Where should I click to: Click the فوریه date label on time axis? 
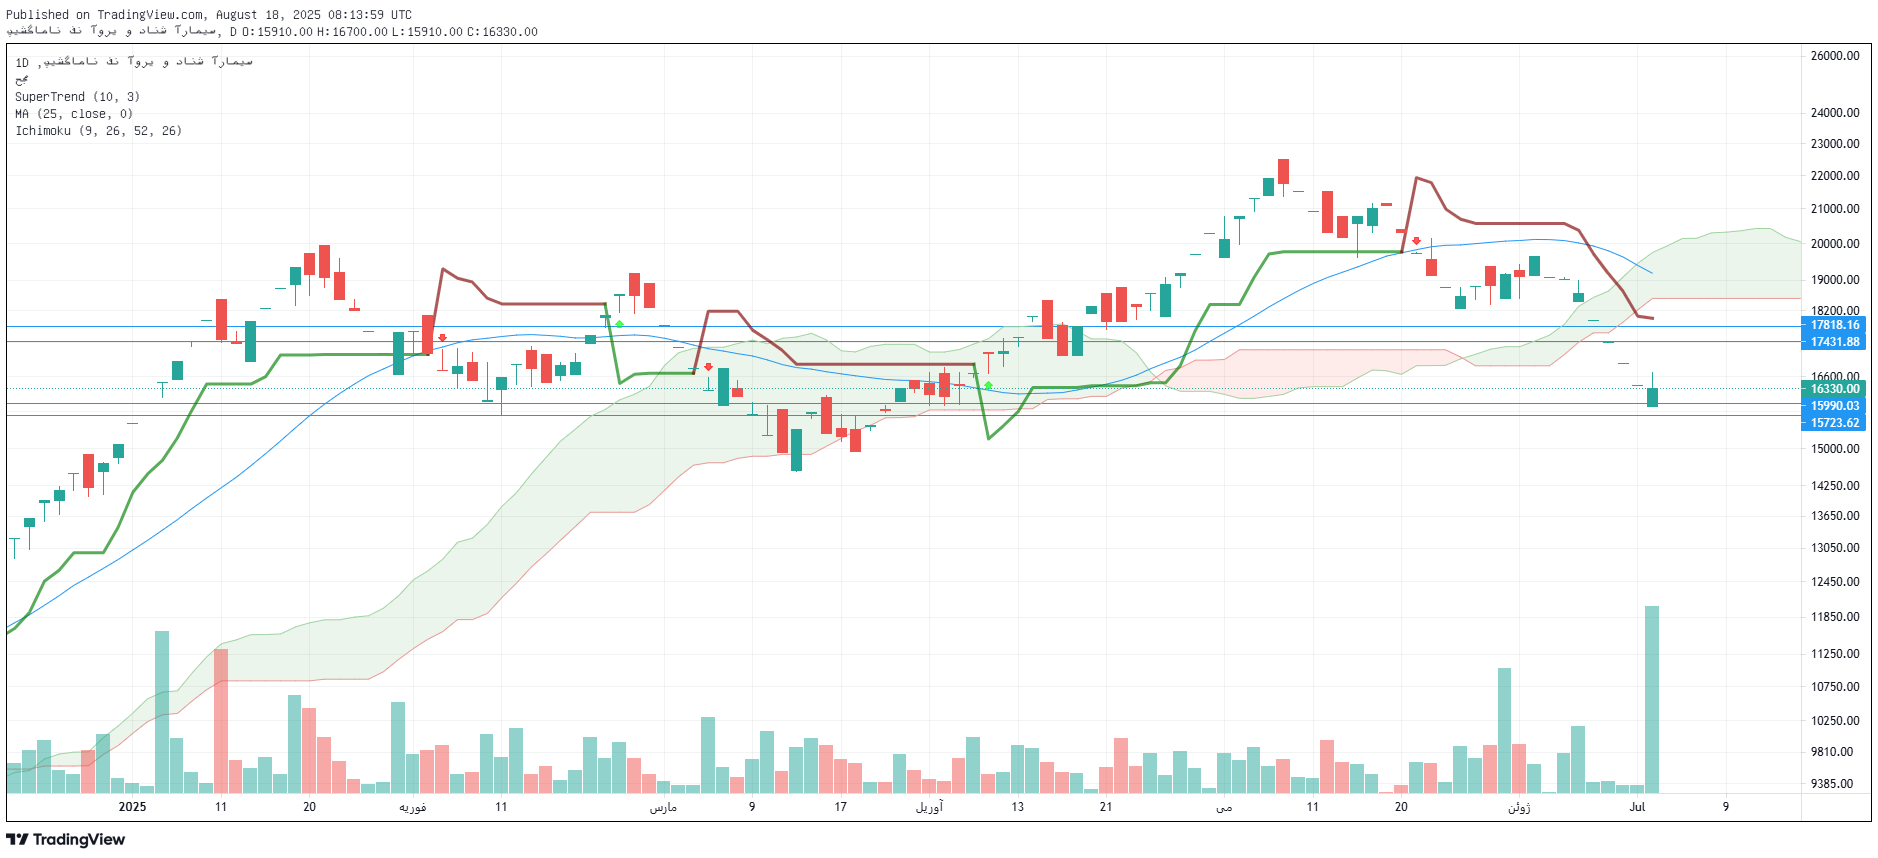point(412,807)
